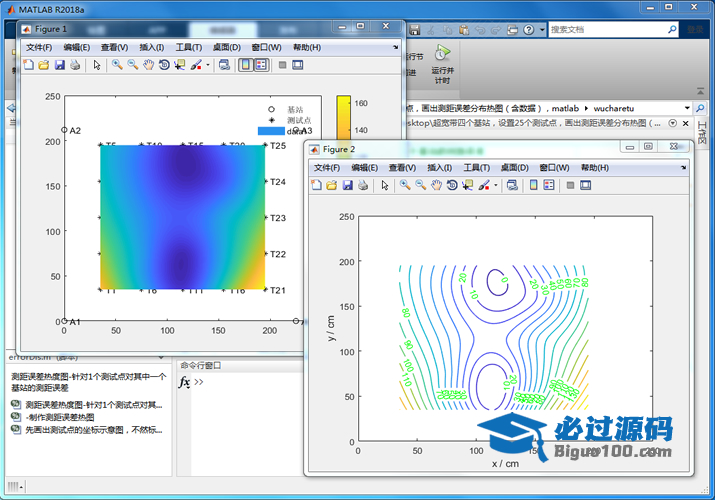The height and width of the screenshot is (500, 715).
Task: Open brush color dropdown arrow in Figure 1
Action: click(x=208, y=65)
